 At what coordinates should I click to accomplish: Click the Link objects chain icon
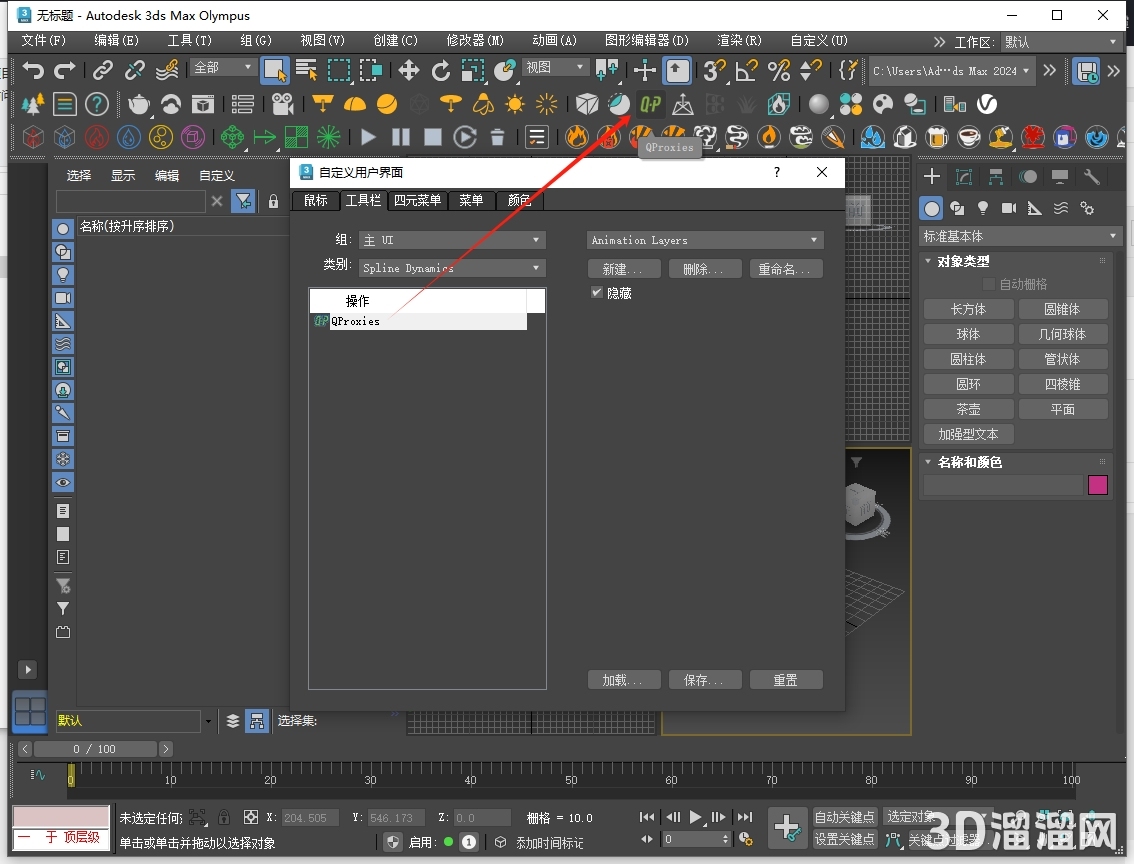[103, 70]
